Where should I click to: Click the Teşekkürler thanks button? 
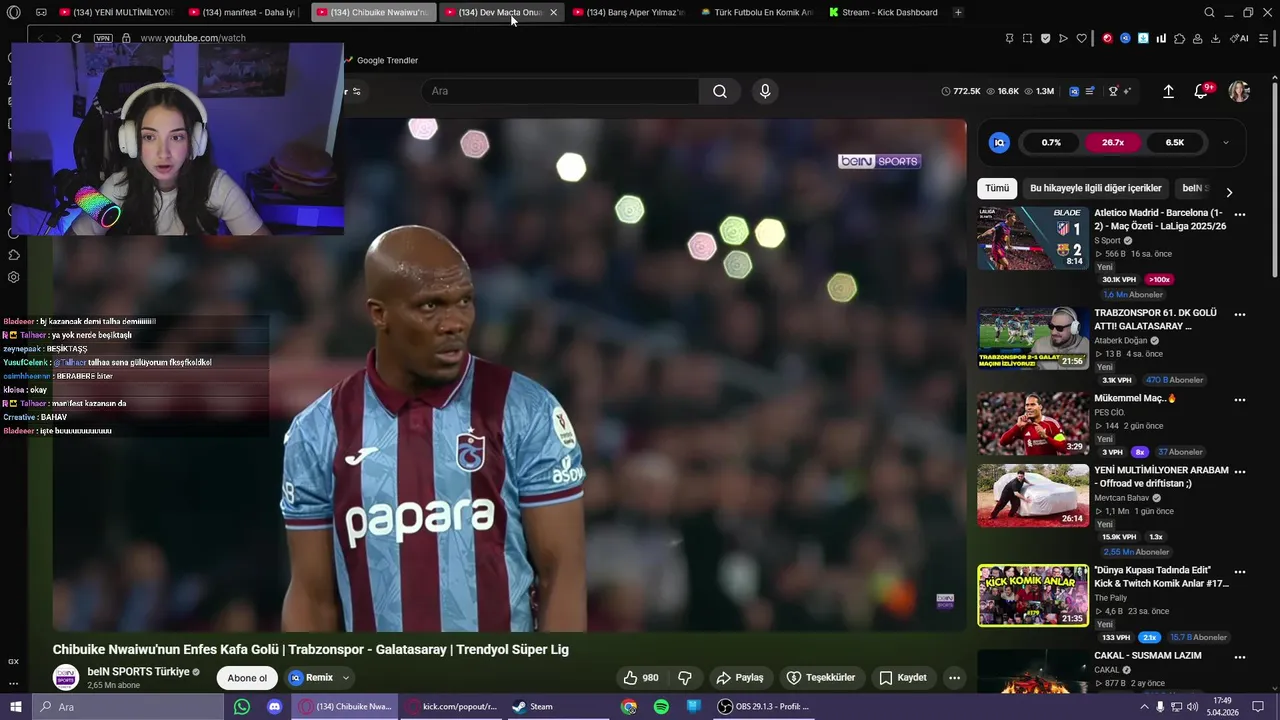(x=821, y=677)
